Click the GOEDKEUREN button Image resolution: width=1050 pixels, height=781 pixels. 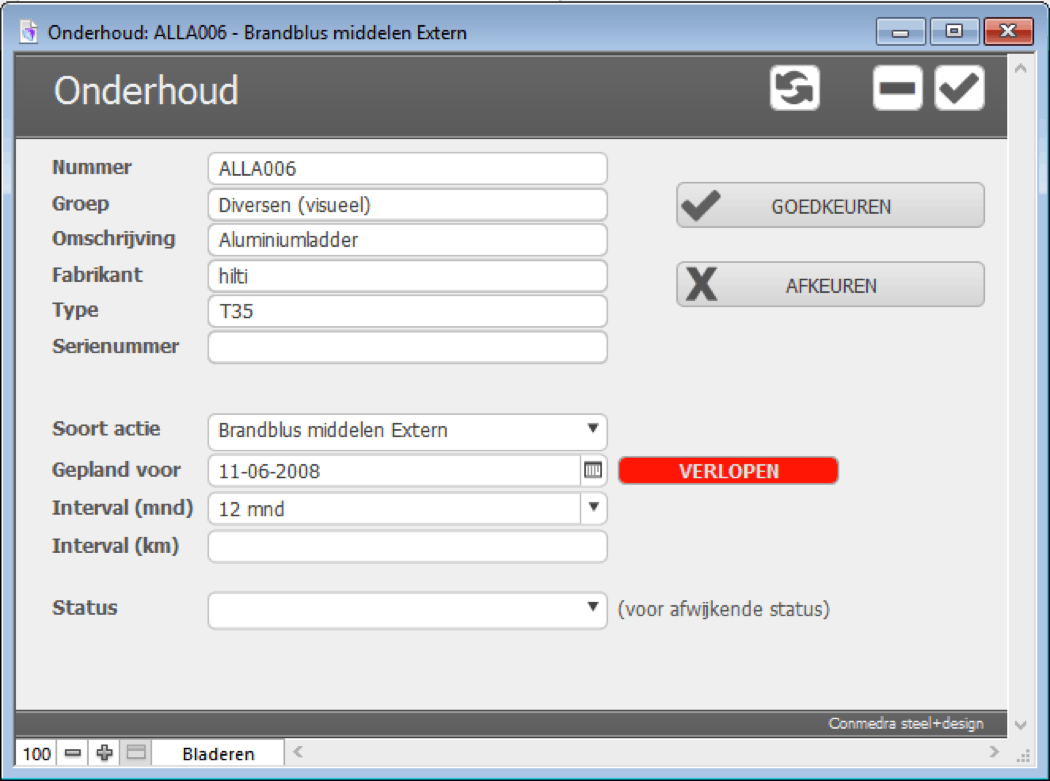[829, 205]
